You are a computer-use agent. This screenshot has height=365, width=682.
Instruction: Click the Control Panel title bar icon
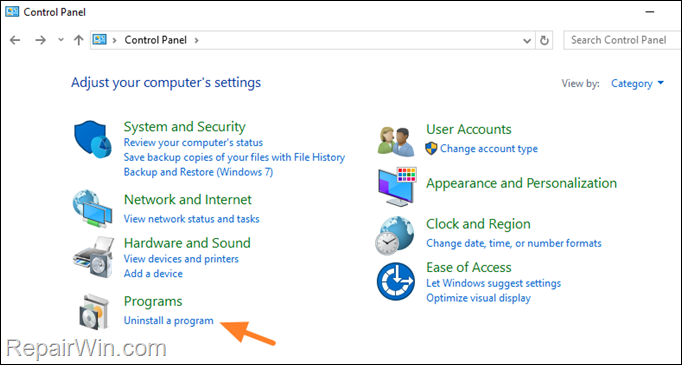12,12
